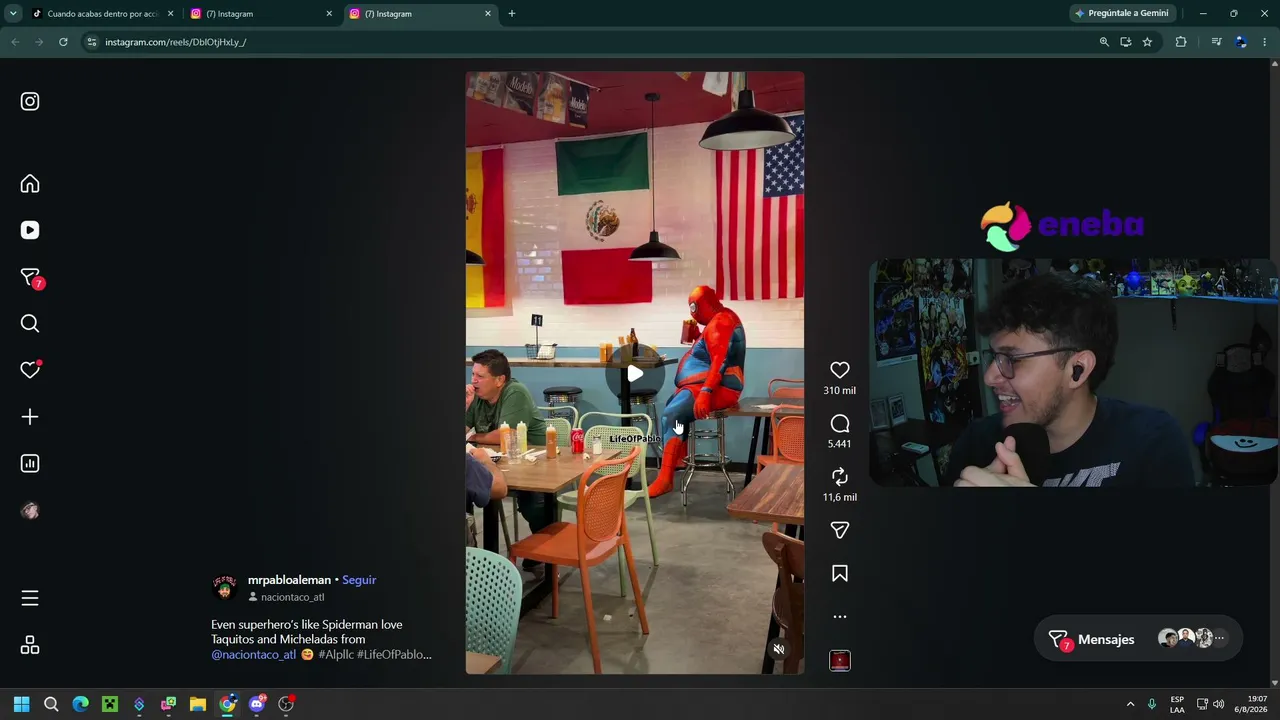Open the mrpabloaleman profile avatar
Image resolution: width=1280 pixels, height=720 pixels.
(225, 587)
